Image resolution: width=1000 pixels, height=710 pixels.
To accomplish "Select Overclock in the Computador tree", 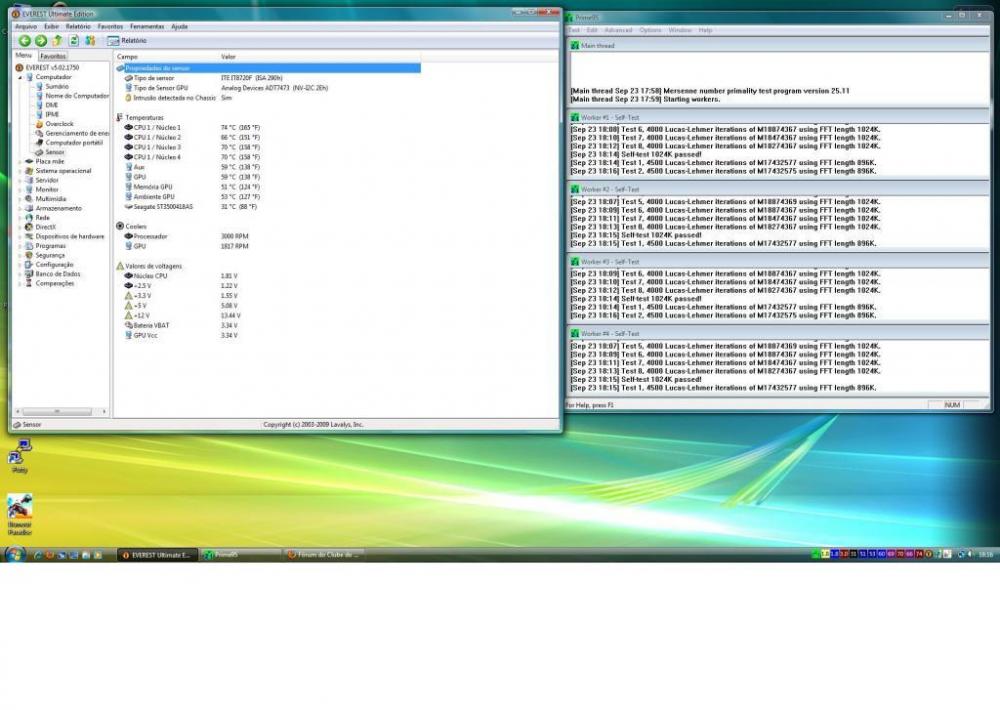I will coord(59,124).
